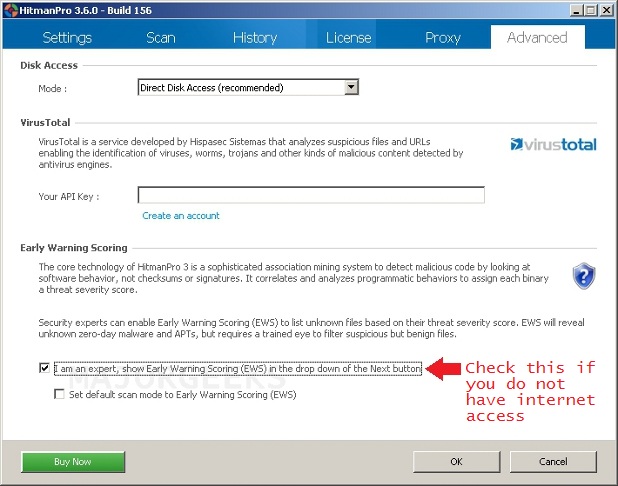The width and height of the screenshot is (618, 486).
Task: Click the Direct Disk Access combo box
Action: 248,88
